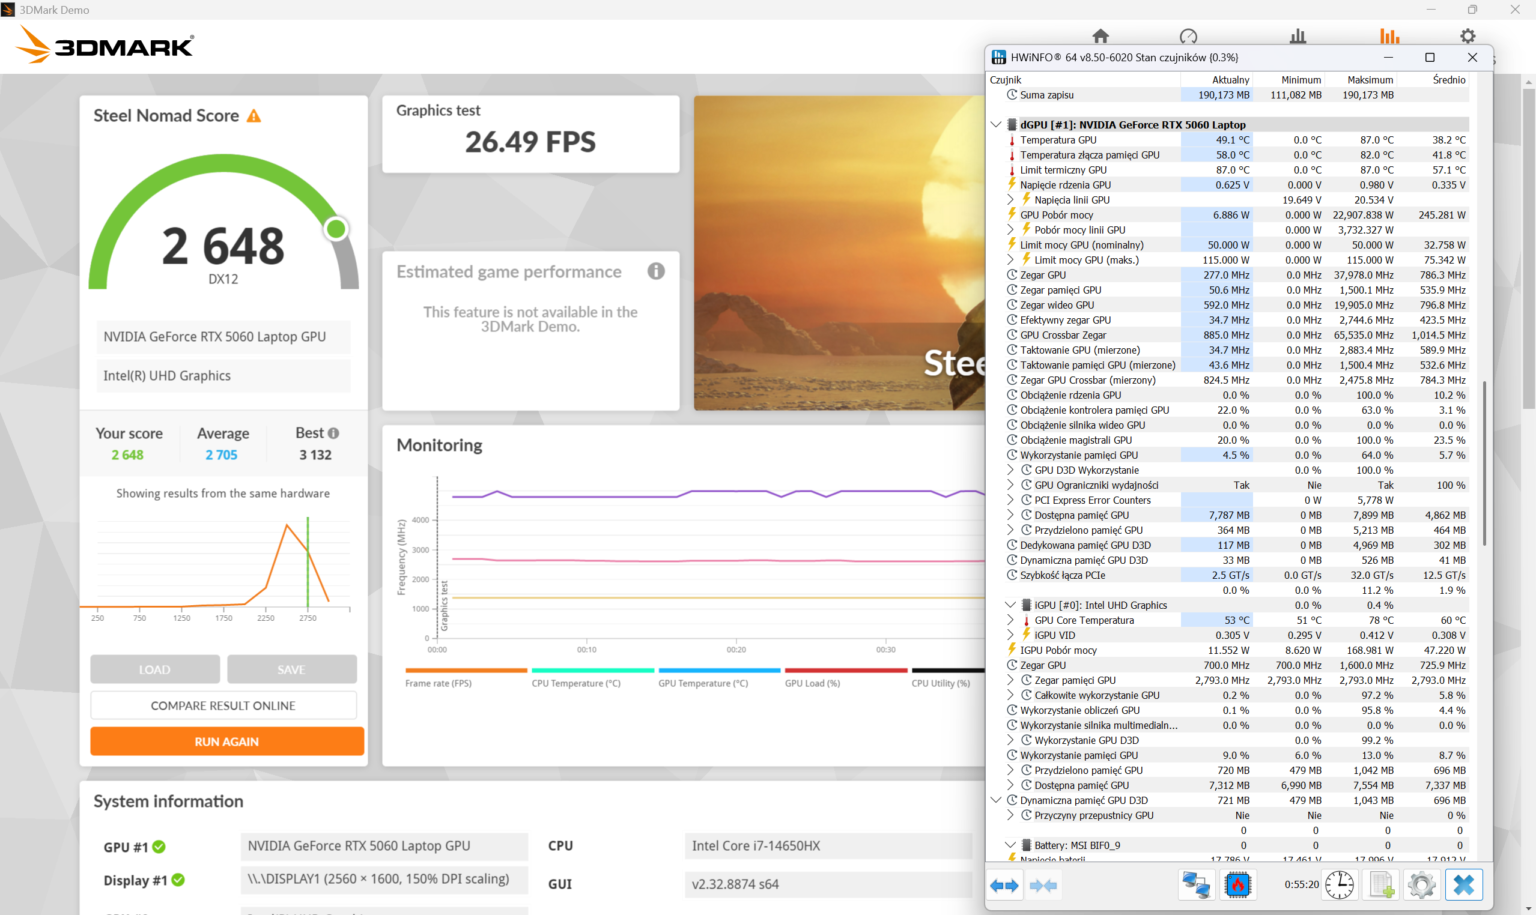Viewport: 1536px width, 915px height.
Task: Expand the Pobór mocy linii GPU row
Action: coord(1011,230)
